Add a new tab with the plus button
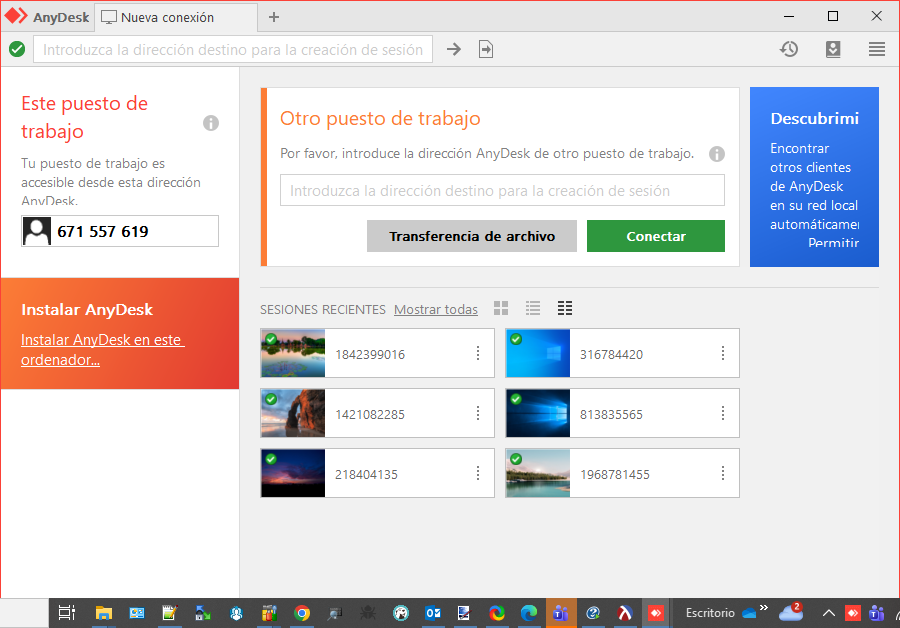The image size is (900, 628). click(x=274, y=17)
